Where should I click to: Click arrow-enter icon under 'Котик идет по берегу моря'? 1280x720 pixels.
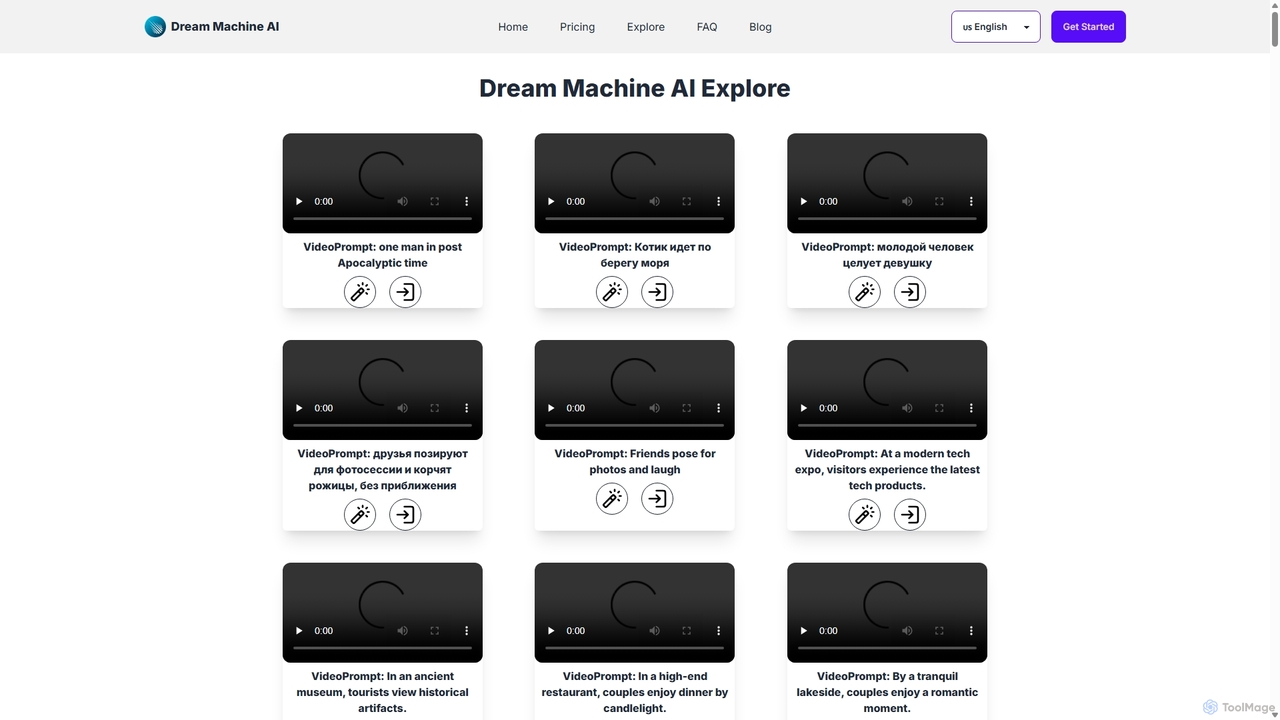click(x=657, y=292)
